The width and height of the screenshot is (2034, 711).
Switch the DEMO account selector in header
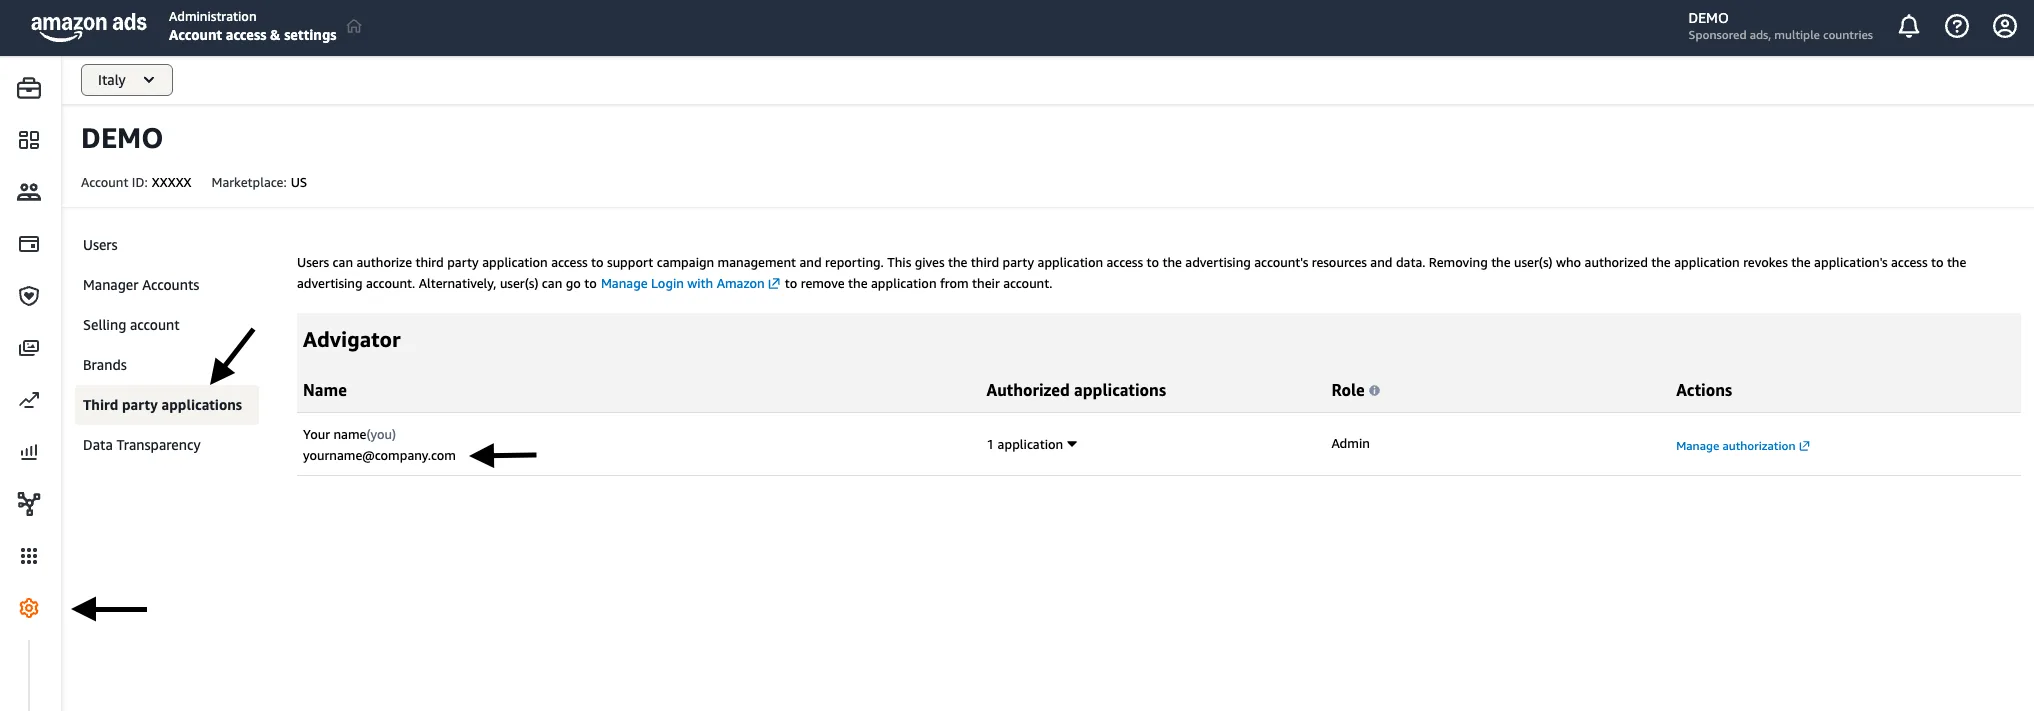pyautogui.click(x=1780, y=26)
